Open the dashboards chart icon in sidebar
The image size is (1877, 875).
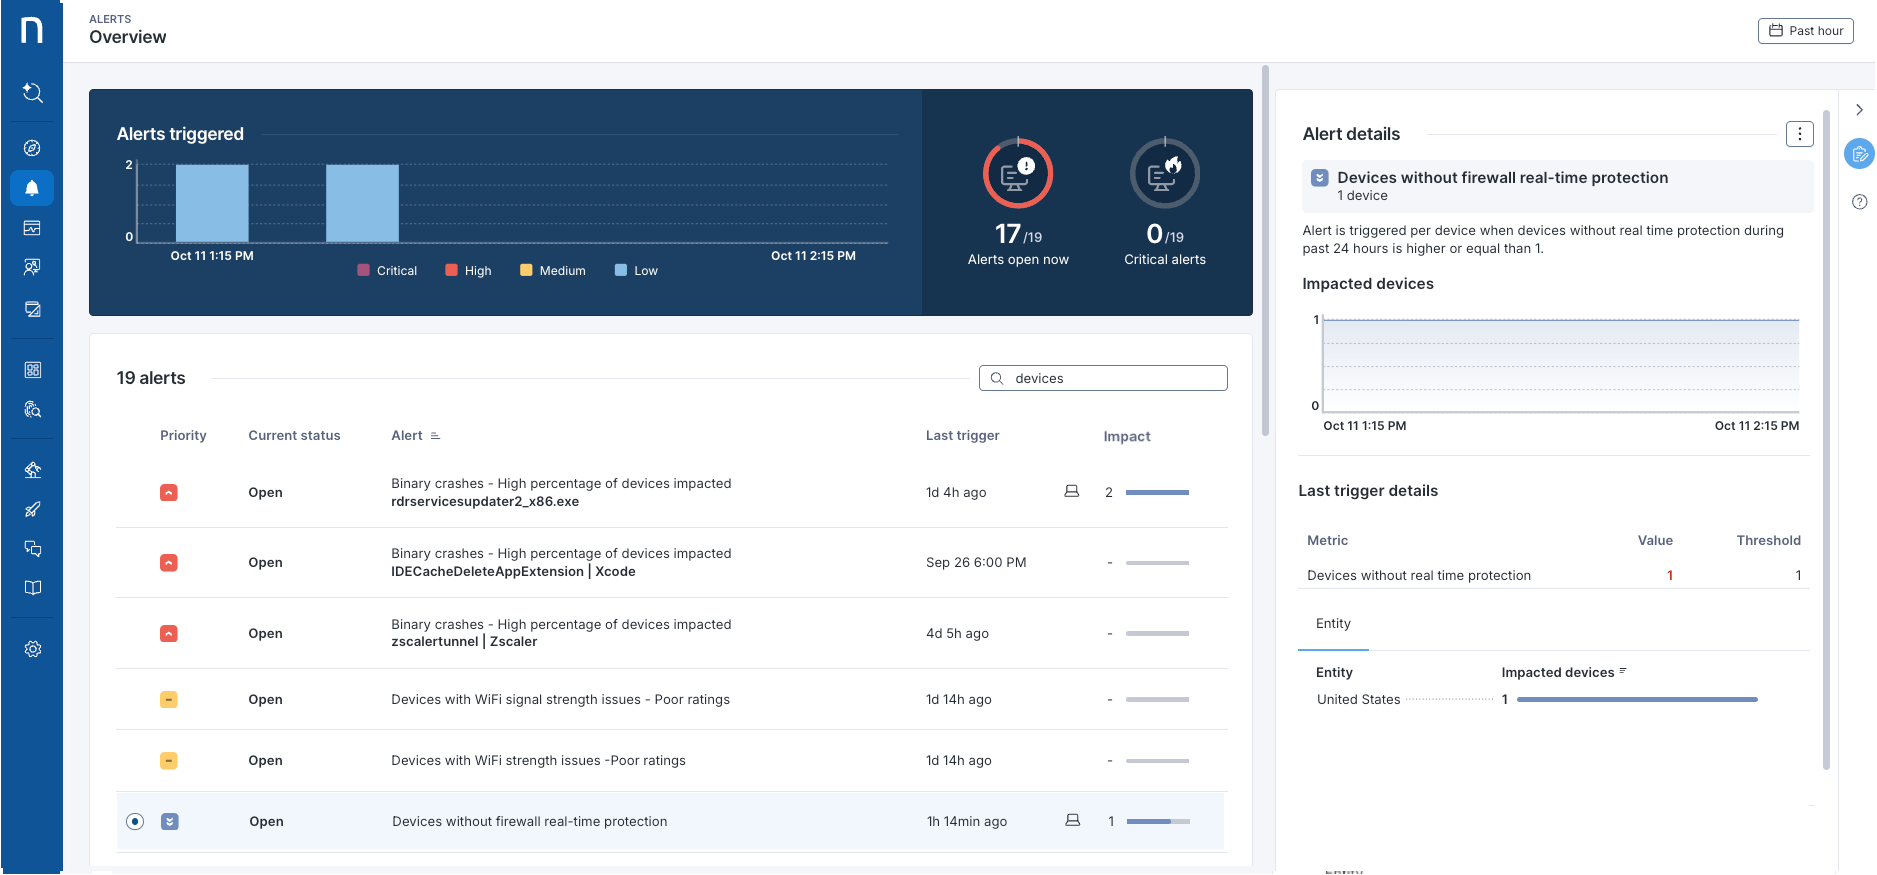[32, 228]
